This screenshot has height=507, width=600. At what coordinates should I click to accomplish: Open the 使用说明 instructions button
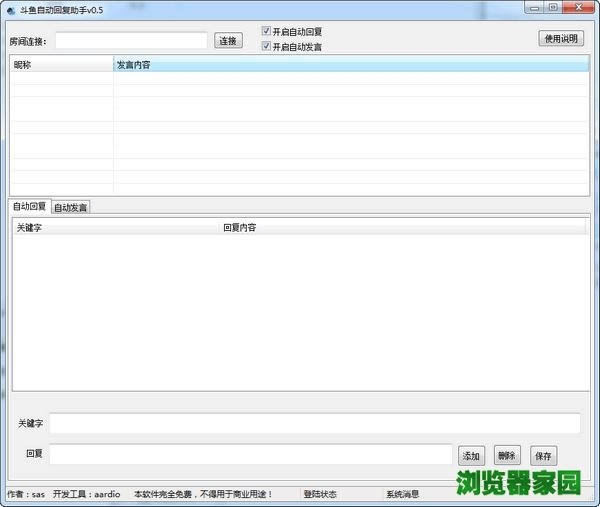[x=561, y=38]
